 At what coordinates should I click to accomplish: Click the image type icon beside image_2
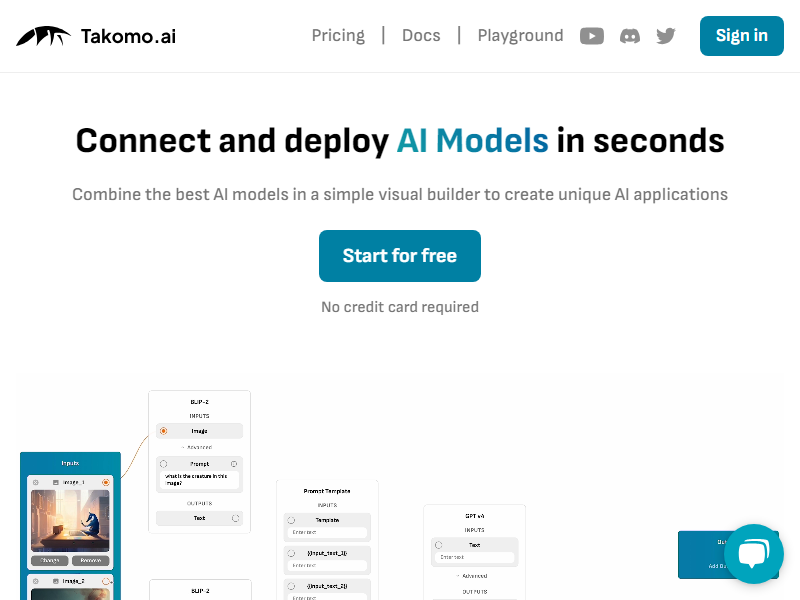pos(56,581)
